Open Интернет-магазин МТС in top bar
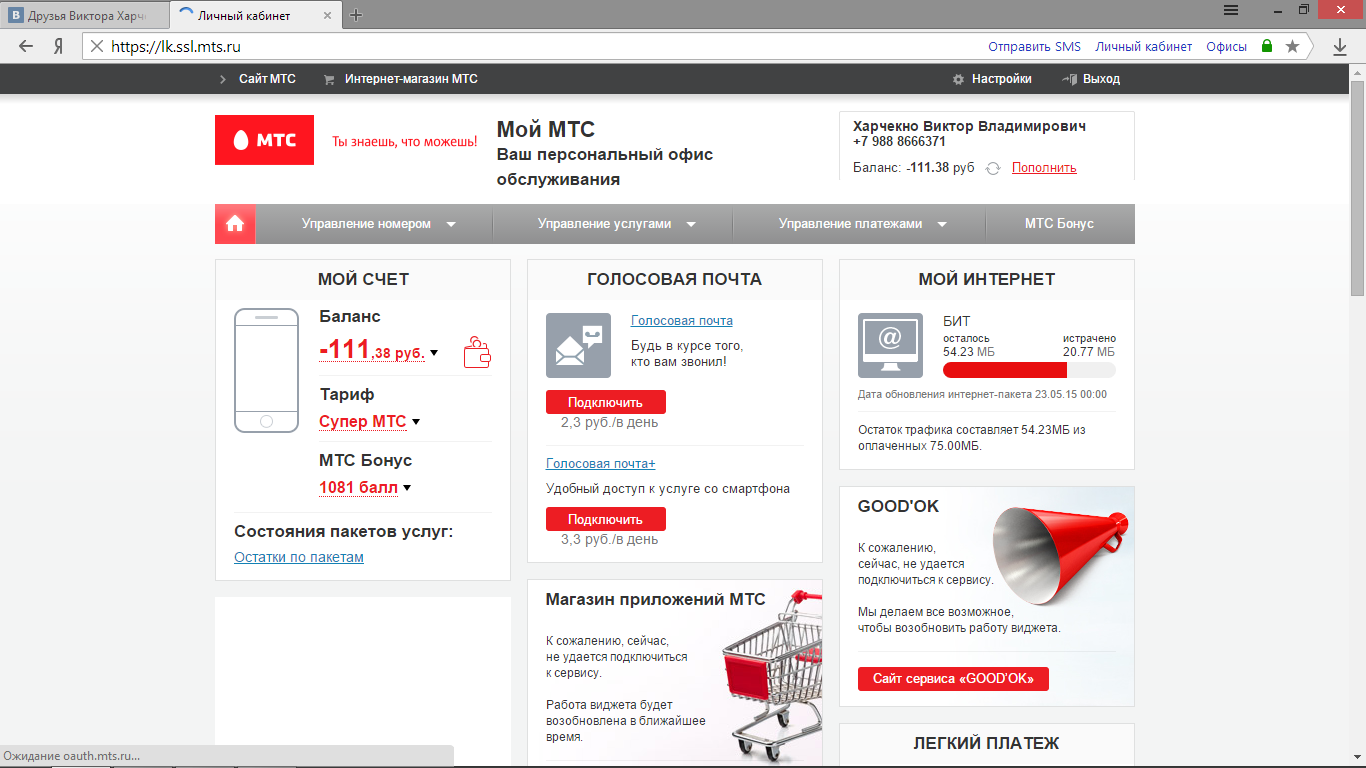Screen dimensions: 1366x768 tap(411, 79)
